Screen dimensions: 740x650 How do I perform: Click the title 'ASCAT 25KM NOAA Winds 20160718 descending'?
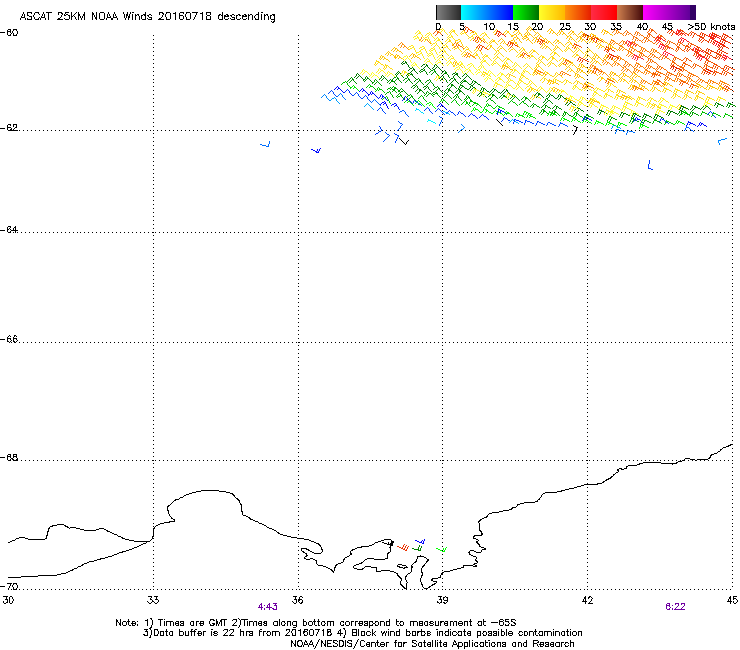click(147, 17)
